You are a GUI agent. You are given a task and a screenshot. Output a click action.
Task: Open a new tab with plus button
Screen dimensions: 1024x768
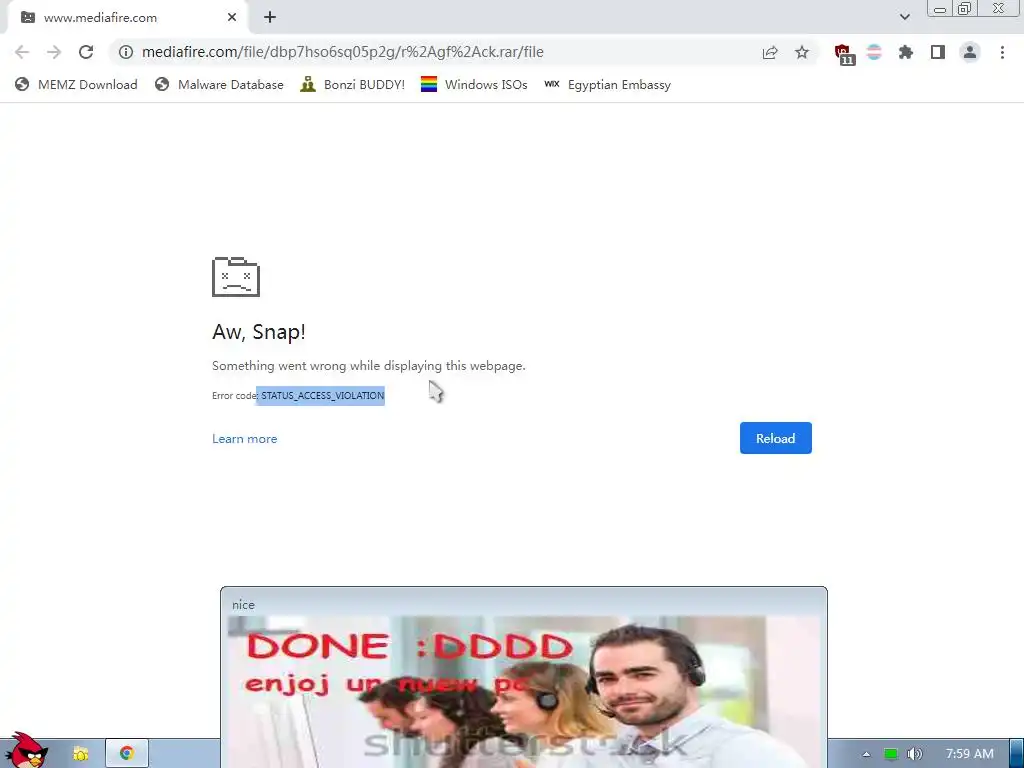pos(270,18)
